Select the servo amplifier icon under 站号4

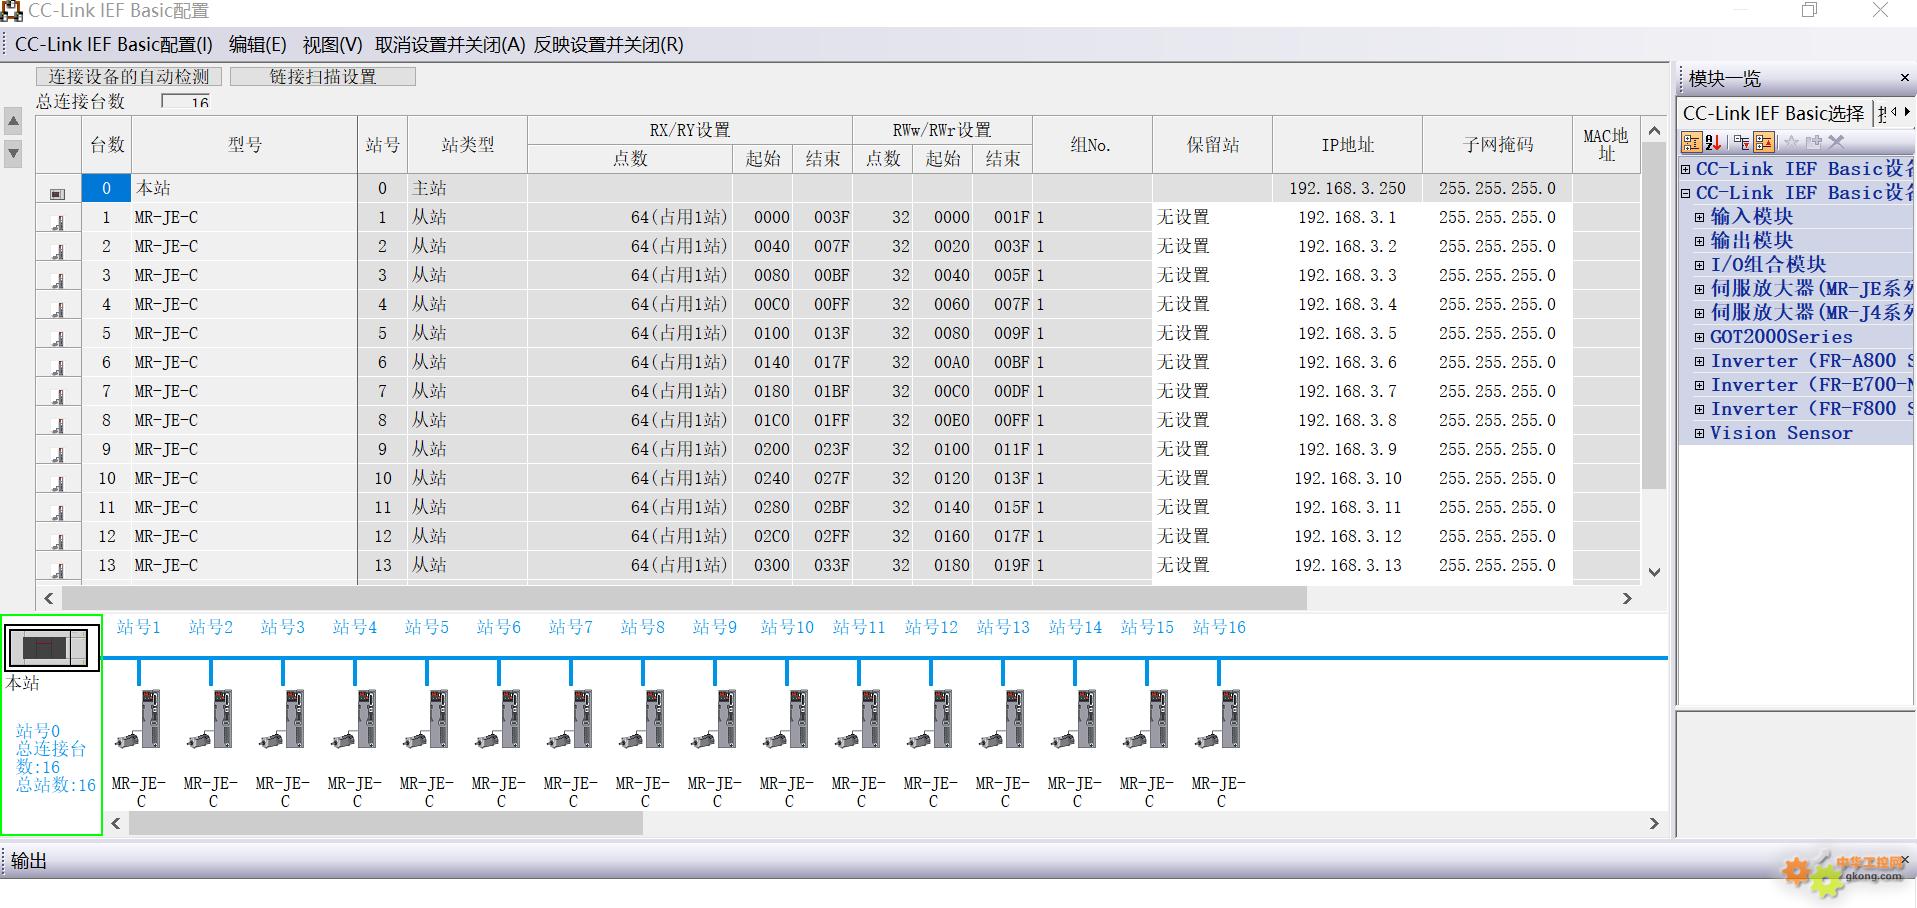point(356,719)
